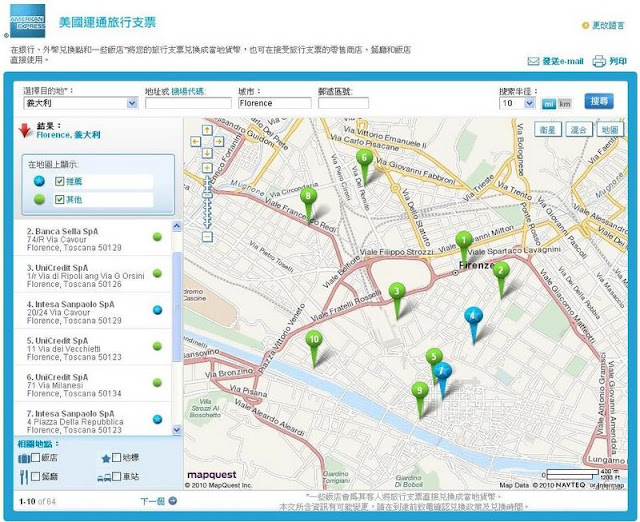This screenshot has height=522, width=640.
Task: Pan the map down arrow
Action: pyautogui.click(x=207, y=153)
